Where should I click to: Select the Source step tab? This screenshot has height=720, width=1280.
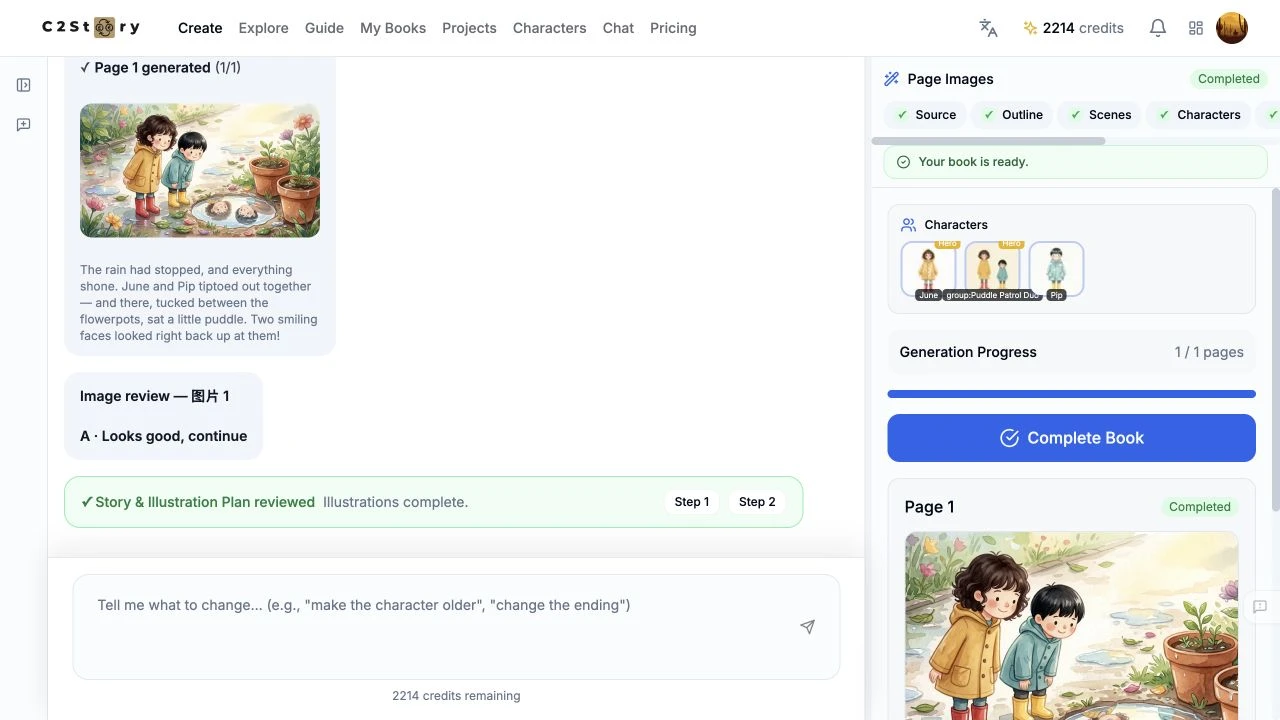(x=927, y=115)
